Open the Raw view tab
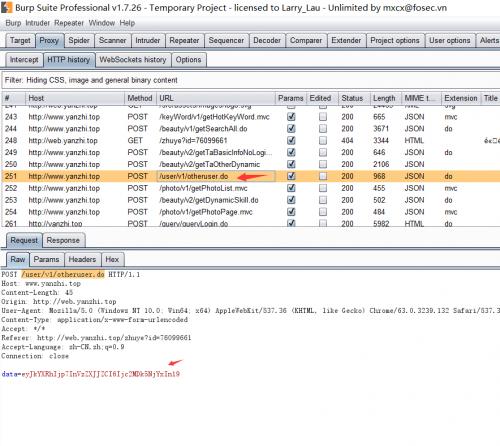Image resolution: width=500 pixels, height=446 pixels. 18,259
